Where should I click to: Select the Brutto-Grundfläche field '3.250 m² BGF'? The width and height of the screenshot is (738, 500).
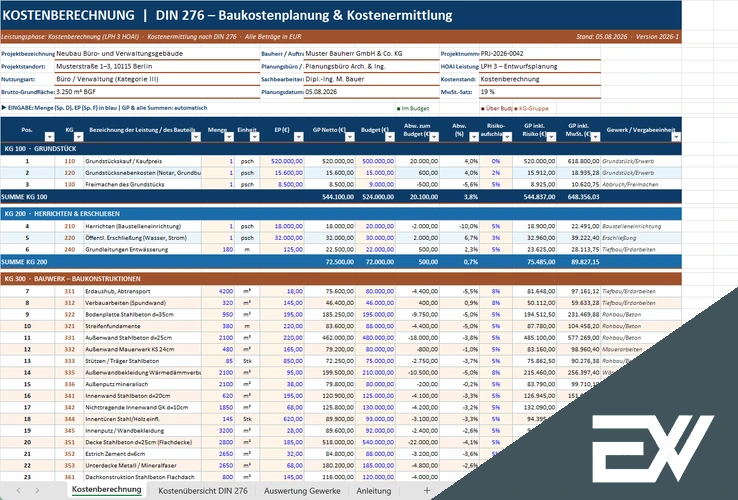coord(157,92)
